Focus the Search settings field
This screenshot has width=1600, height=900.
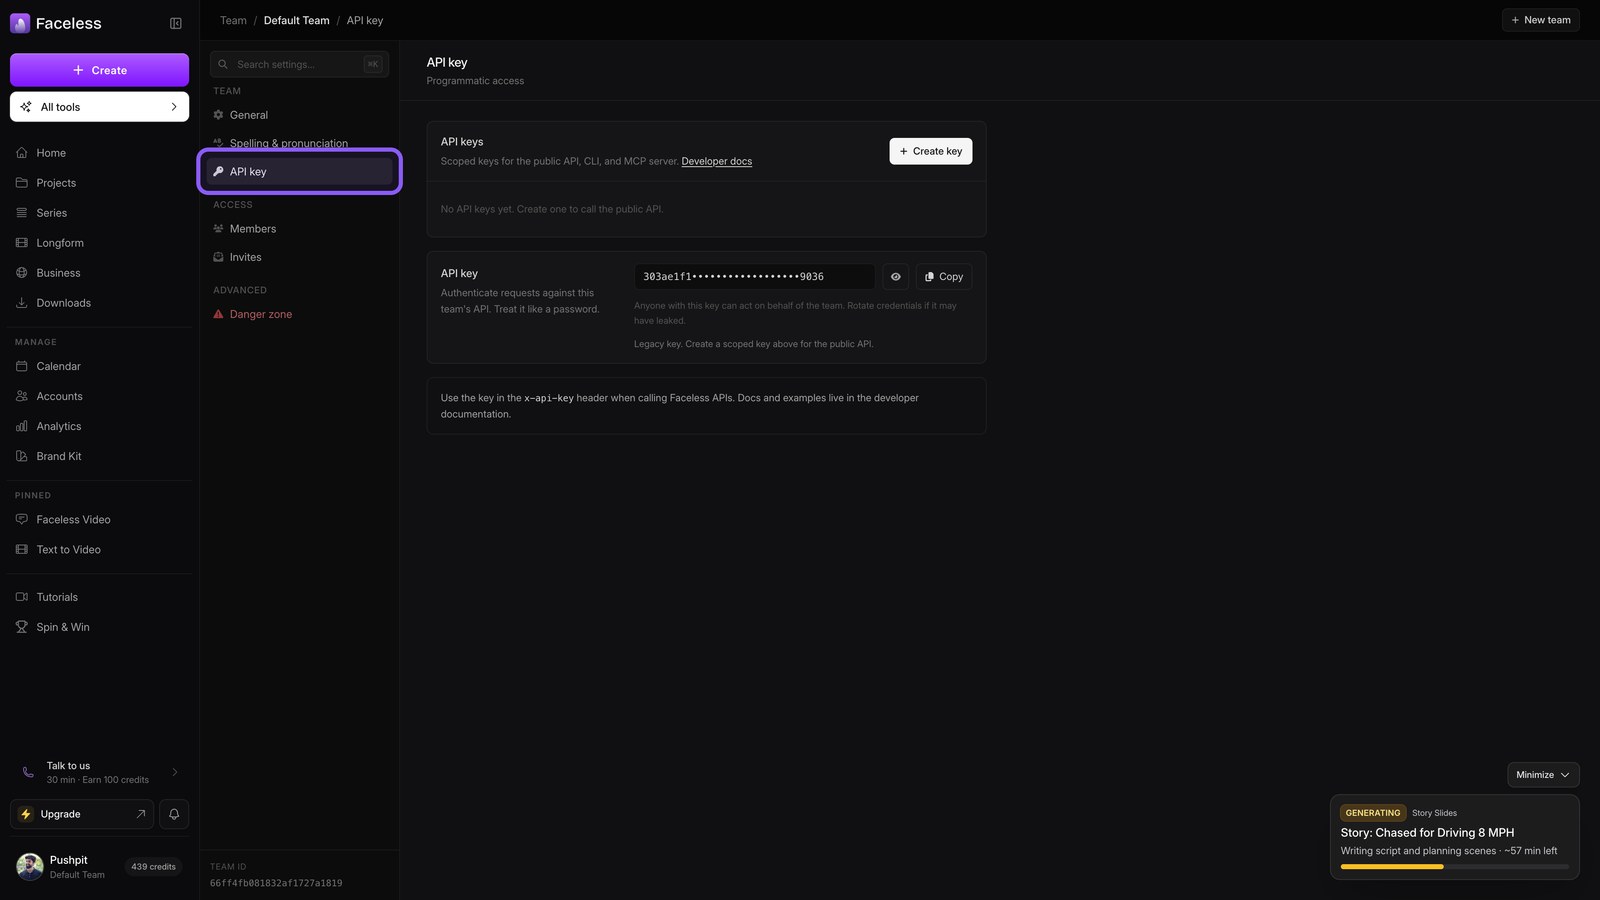(299, 64)
